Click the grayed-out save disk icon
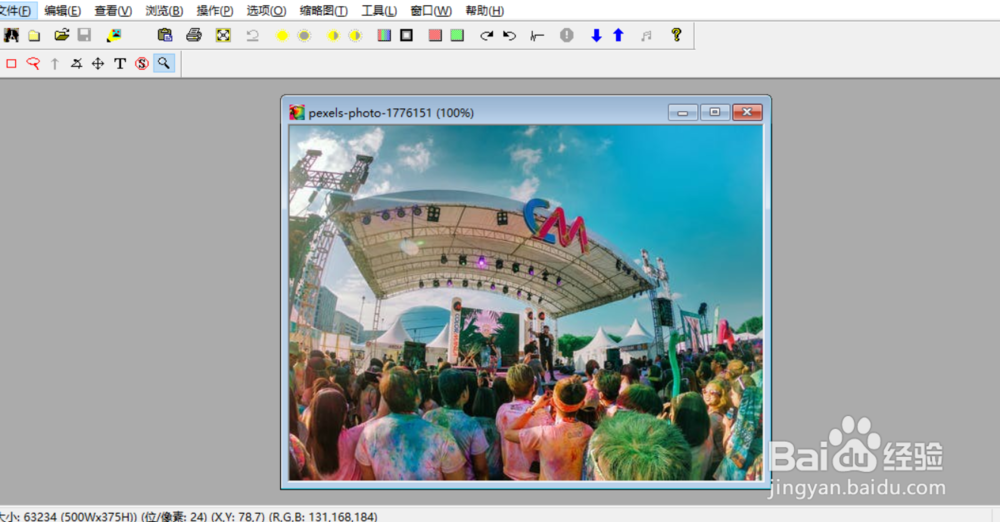This screenshot has width=1000, height=522. coord(84,35)
